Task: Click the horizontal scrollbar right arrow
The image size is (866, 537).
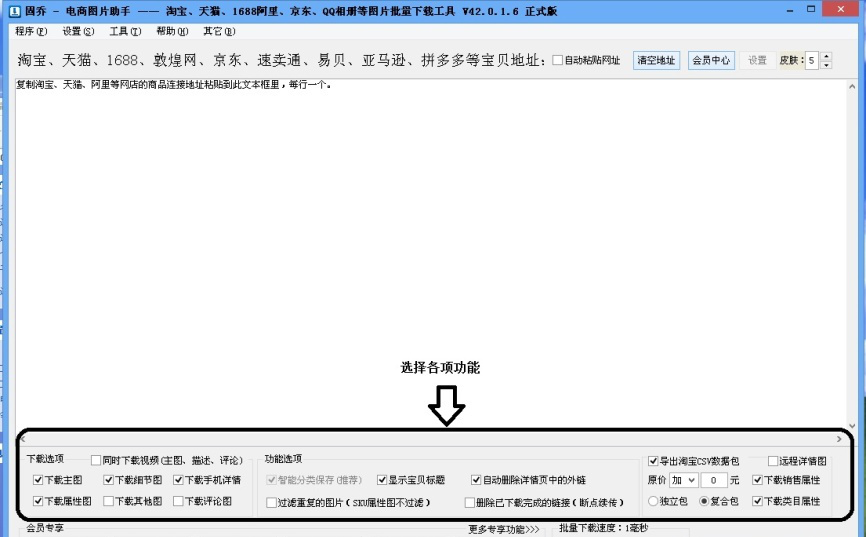Action: click(x=839, y=439)
